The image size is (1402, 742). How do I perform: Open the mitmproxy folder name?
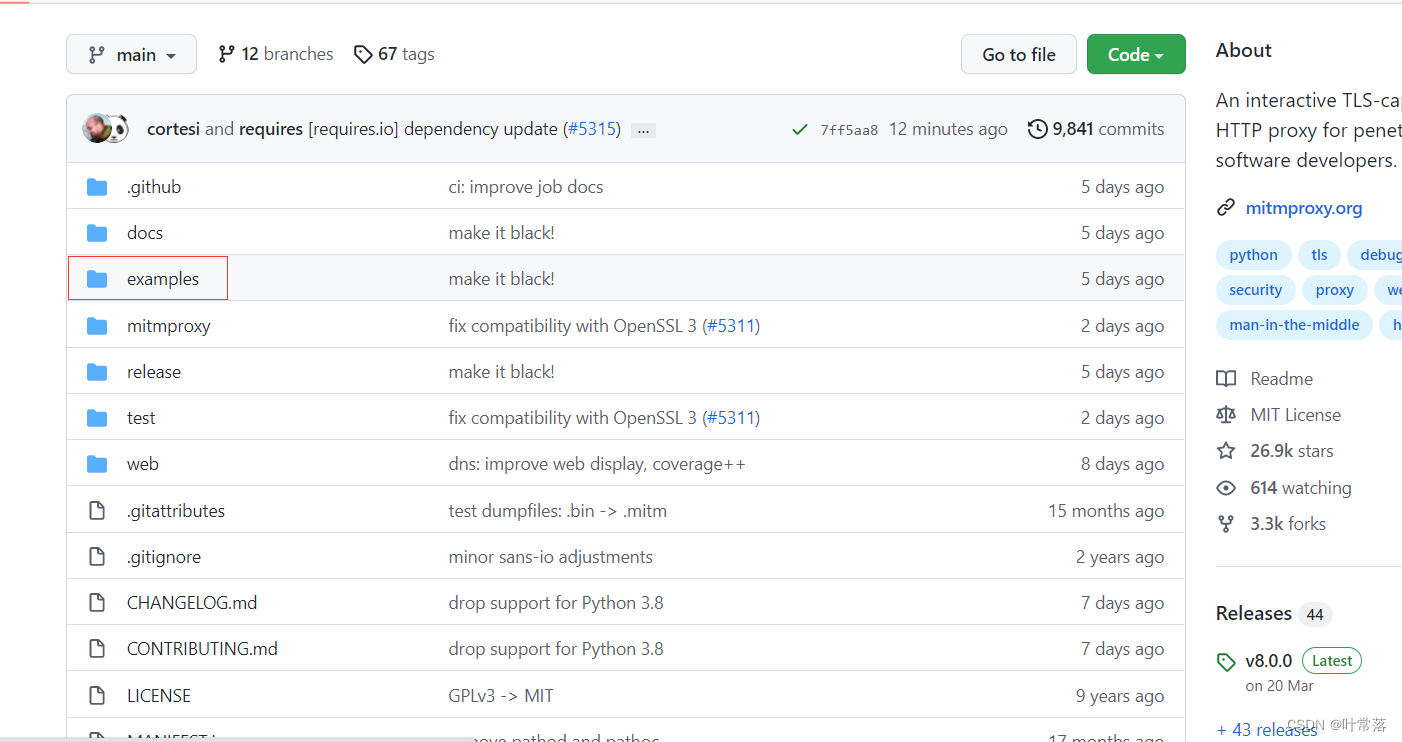169,326
